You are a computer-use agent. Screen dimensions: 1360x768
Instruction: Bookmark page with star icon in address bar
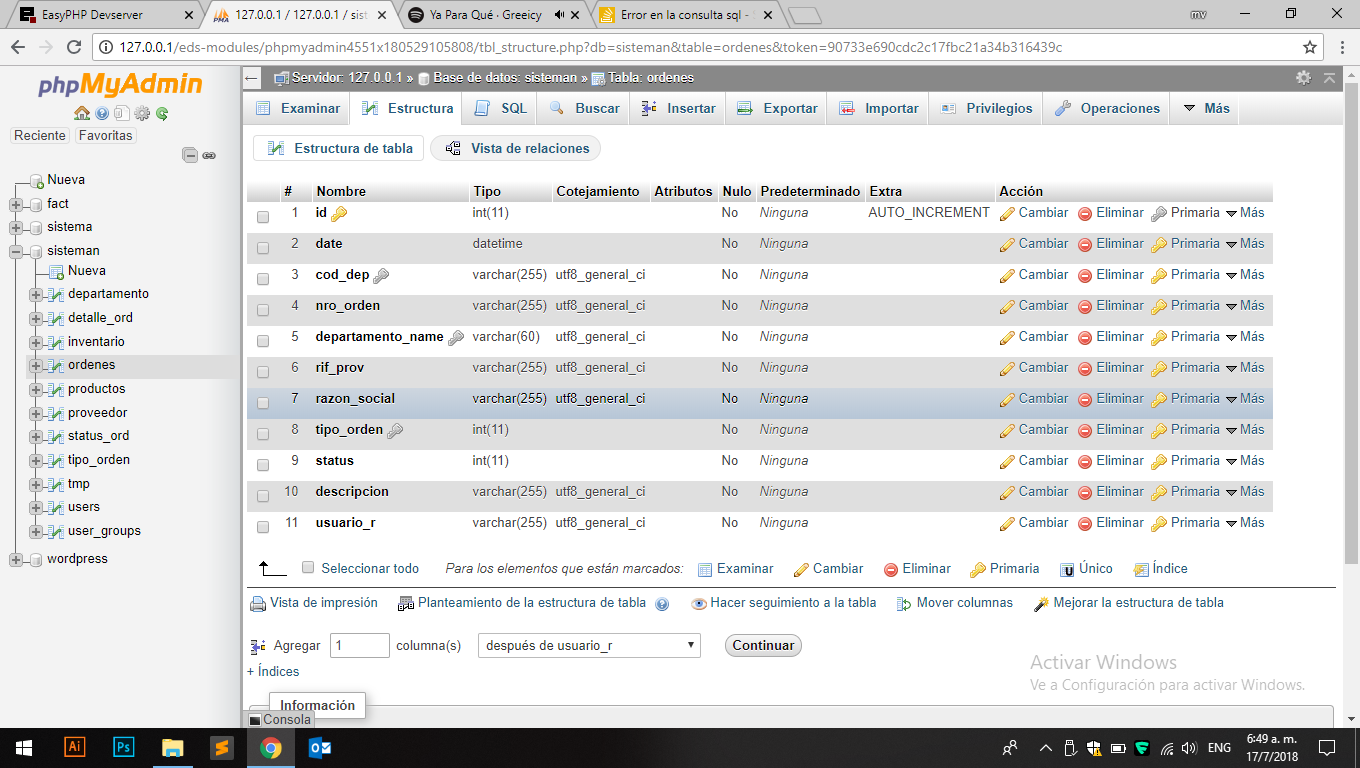pos(1310,47)
